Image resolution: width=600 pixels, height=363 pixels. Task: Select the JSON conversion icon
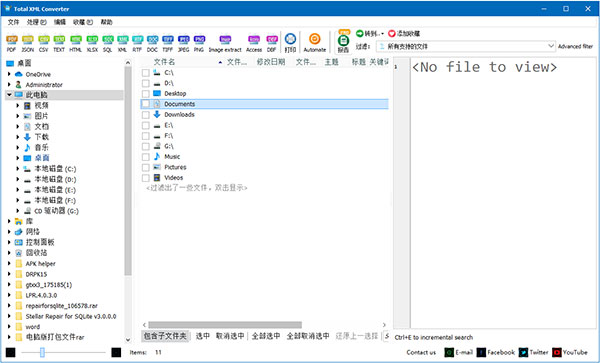pyautogui.click(x=28, y=43)
